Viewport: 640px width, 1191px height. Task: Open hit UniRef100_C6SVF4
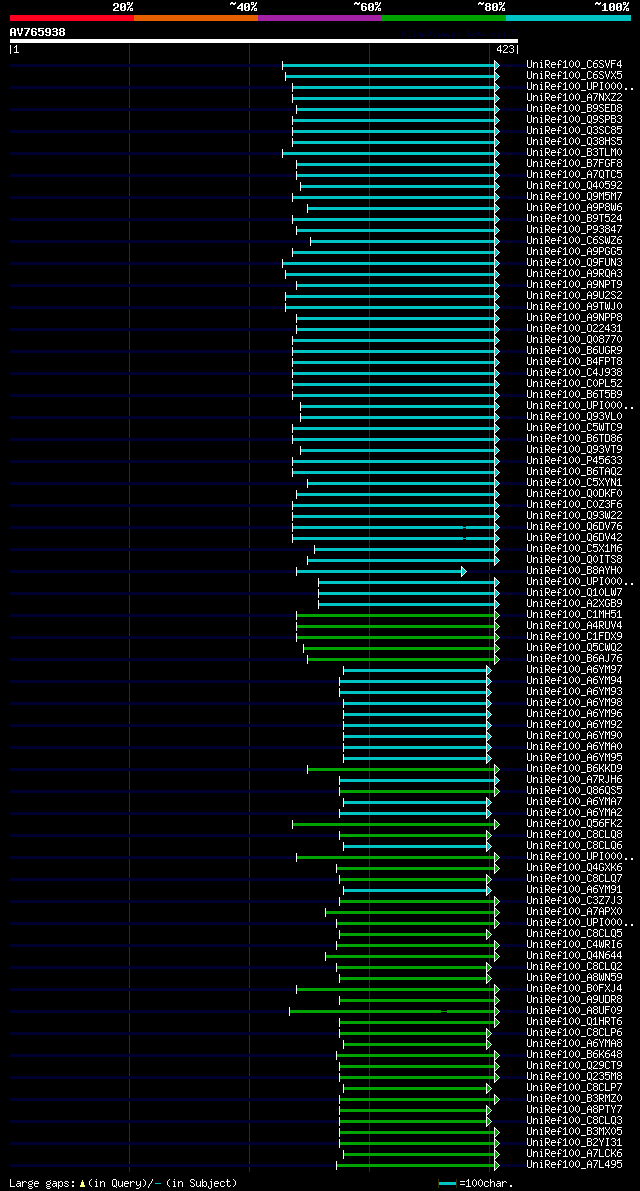(x=574, y=65)
